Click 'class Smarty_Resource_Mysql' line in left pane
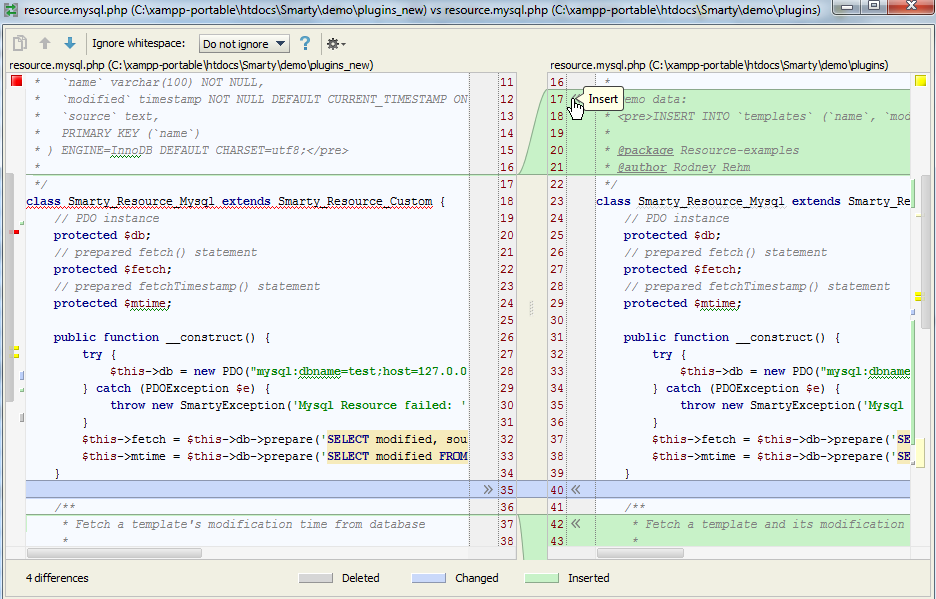This screenshot has width=936, height=599. coord(235,201)
